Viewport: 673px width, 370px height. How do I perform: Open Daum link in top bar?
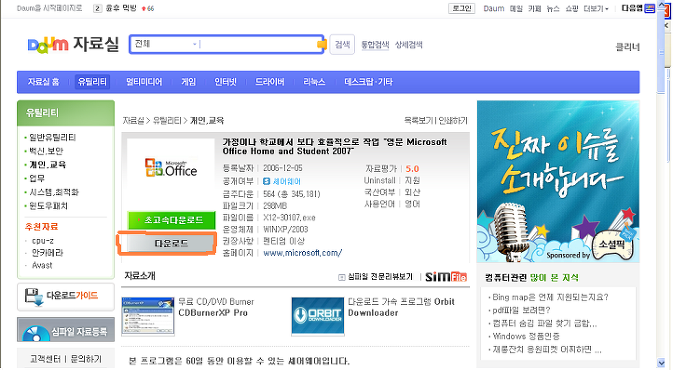coord(494,9)
